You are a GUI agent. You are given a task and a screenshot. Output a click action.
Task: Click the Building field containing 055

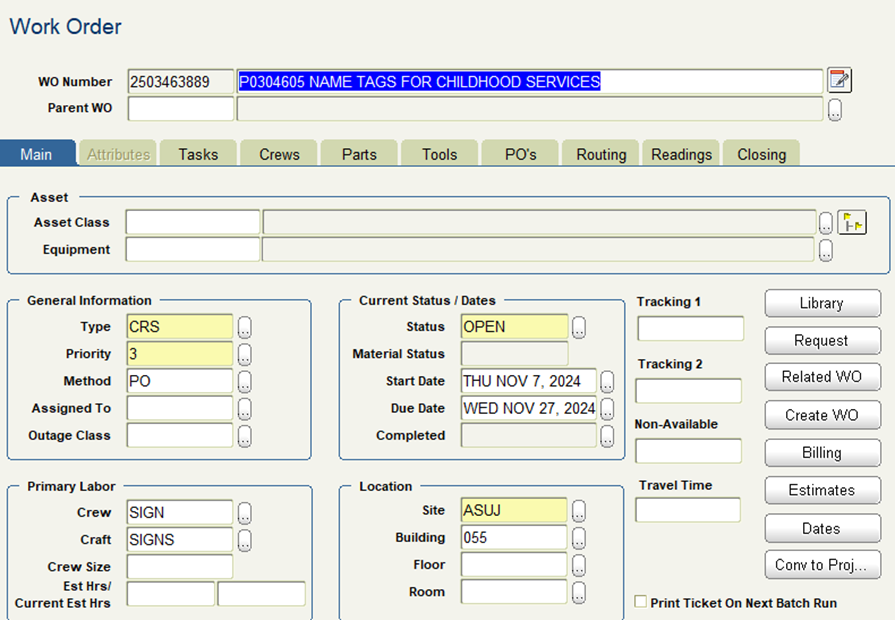click(x=514, y=537)
